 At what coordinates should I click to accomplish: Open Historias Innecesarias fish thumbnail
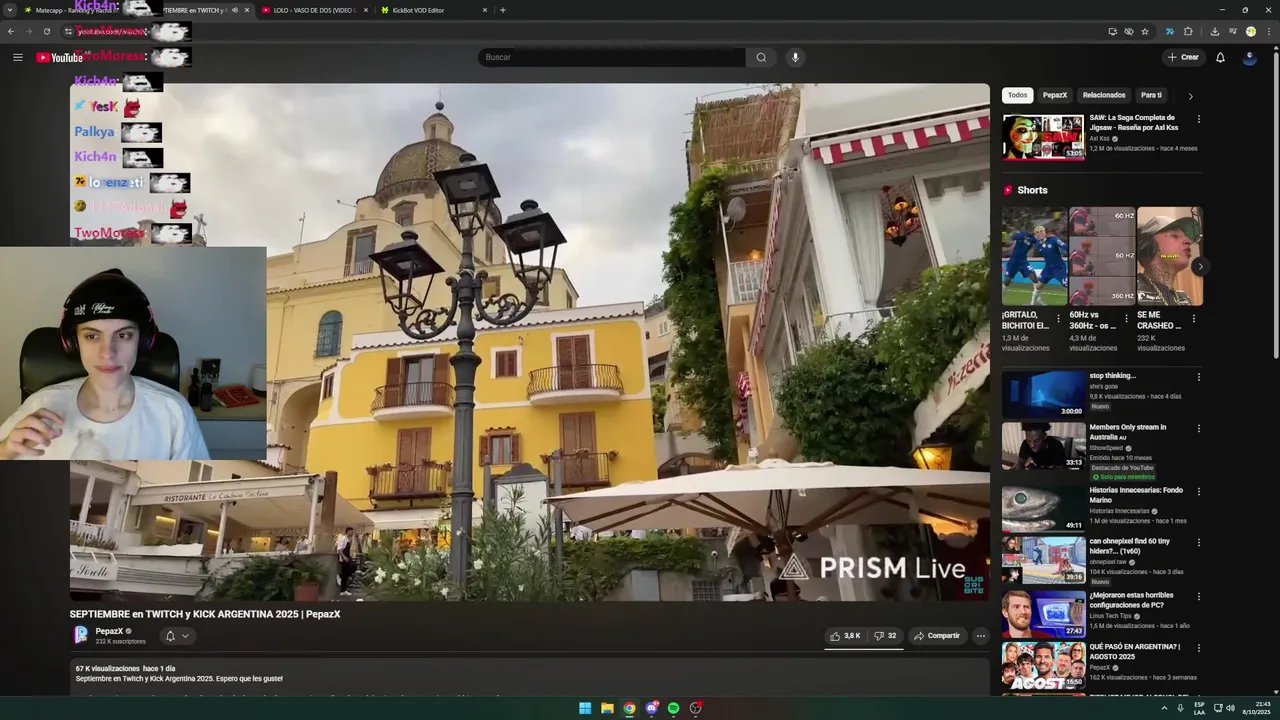click(x=1043, y=509)
